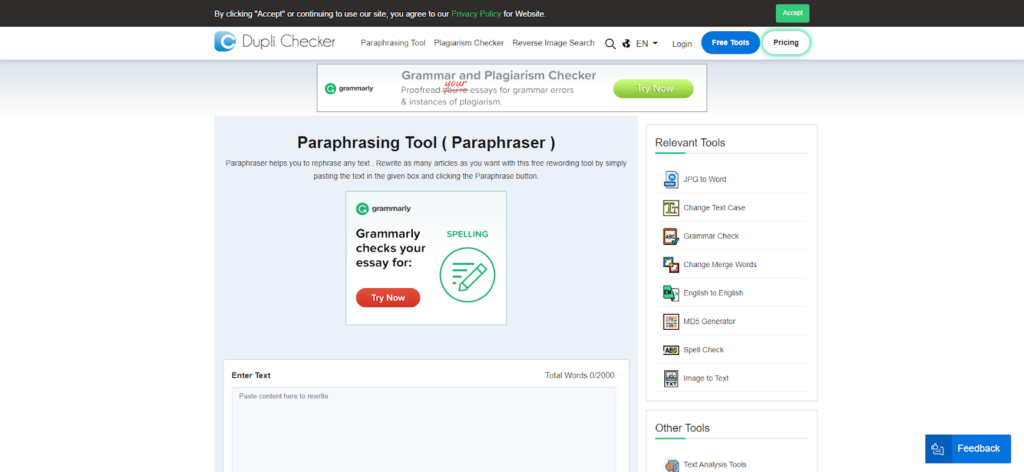Expand the EN language dropdown

tap(646, 44)
